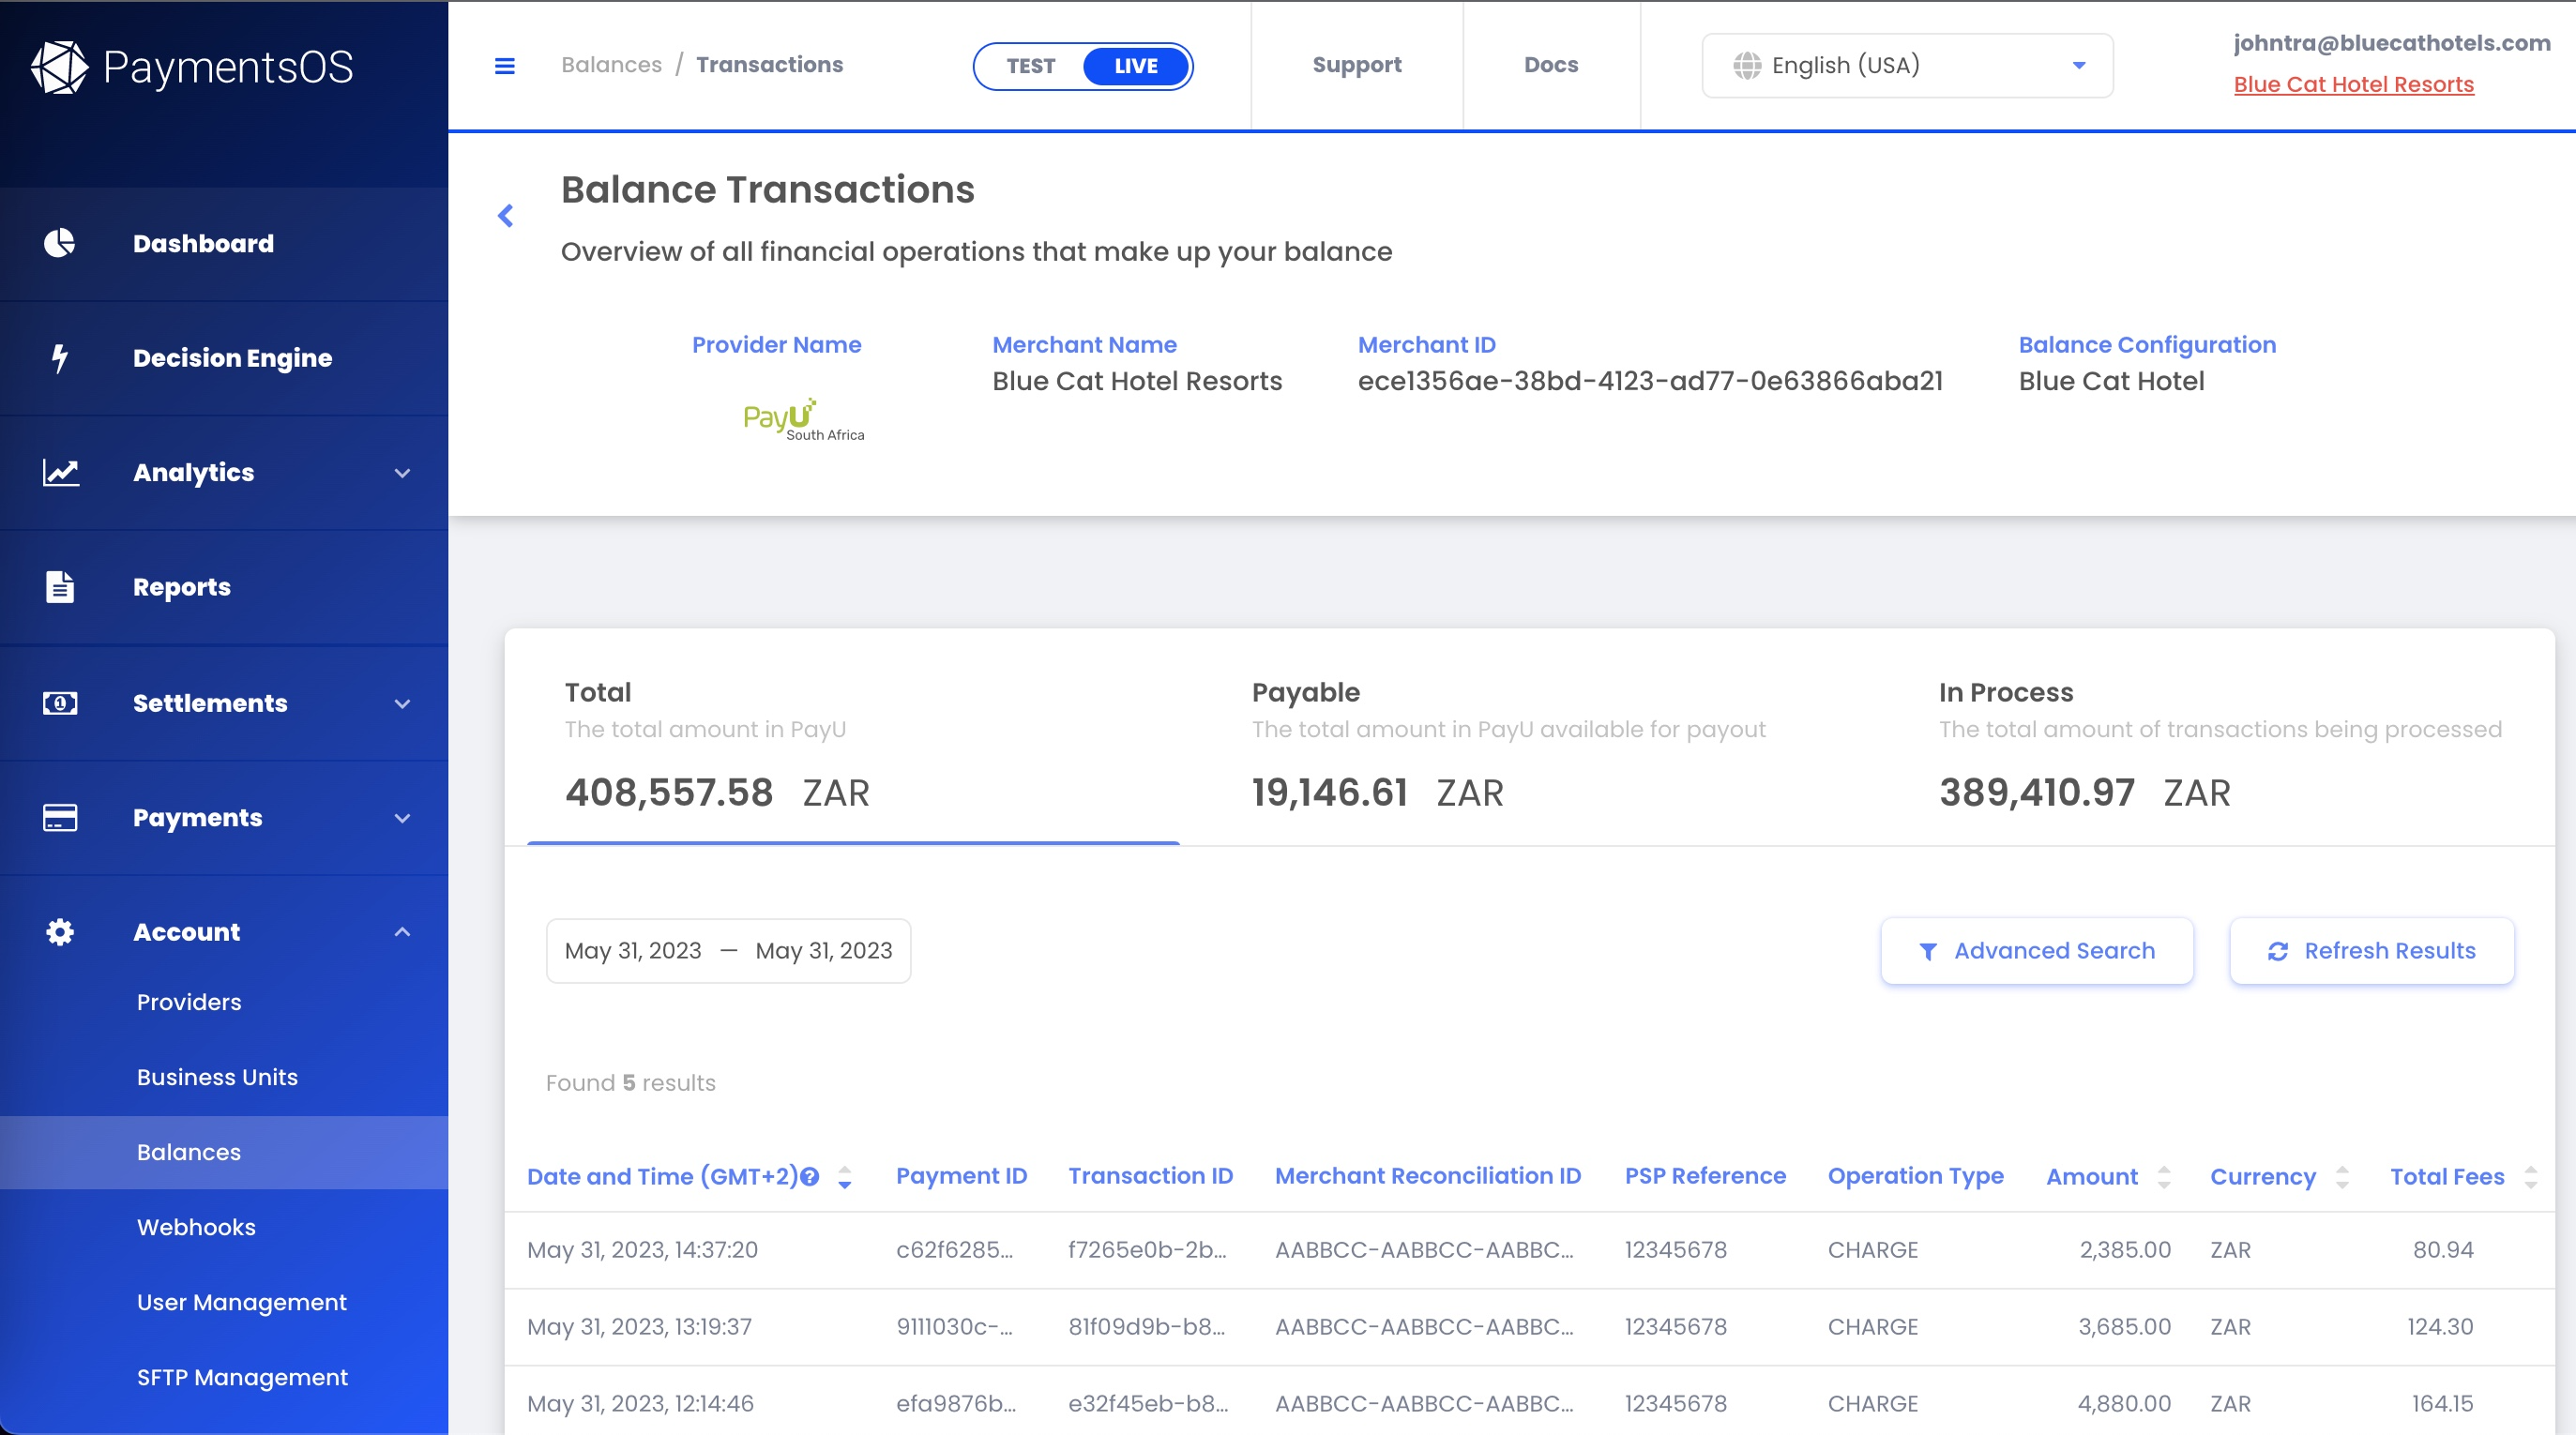The image size is (2576, 1435).
Task: Click payment ID efa9876b...
Action: coord(955,1404)
